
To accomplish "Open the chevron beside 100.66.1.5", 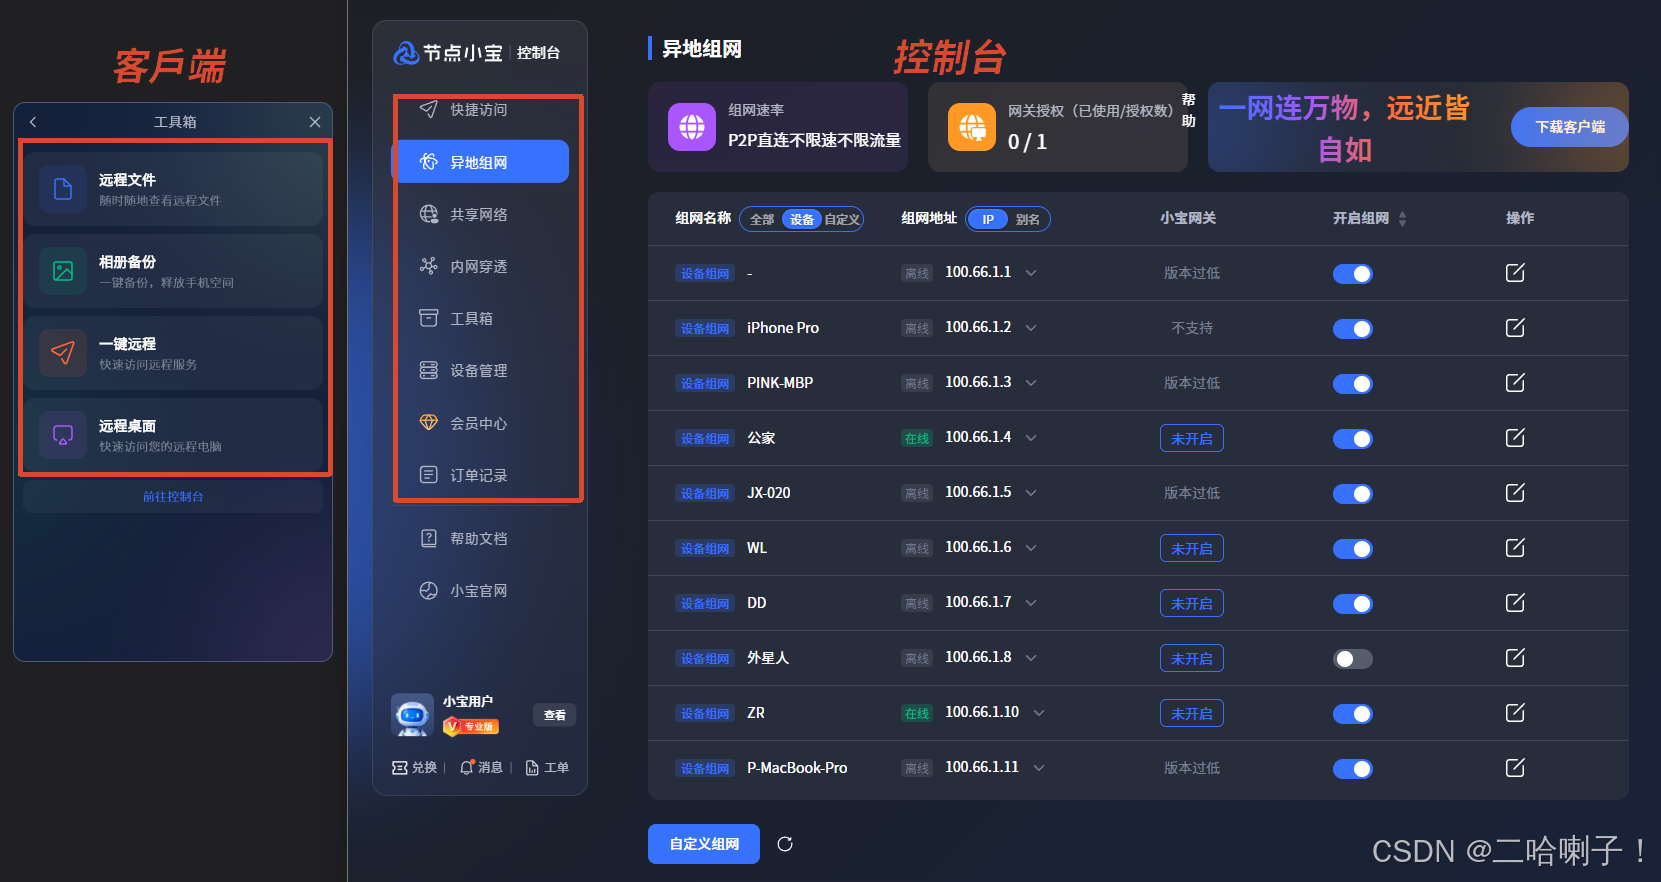I will click(x=1031, y=493).
